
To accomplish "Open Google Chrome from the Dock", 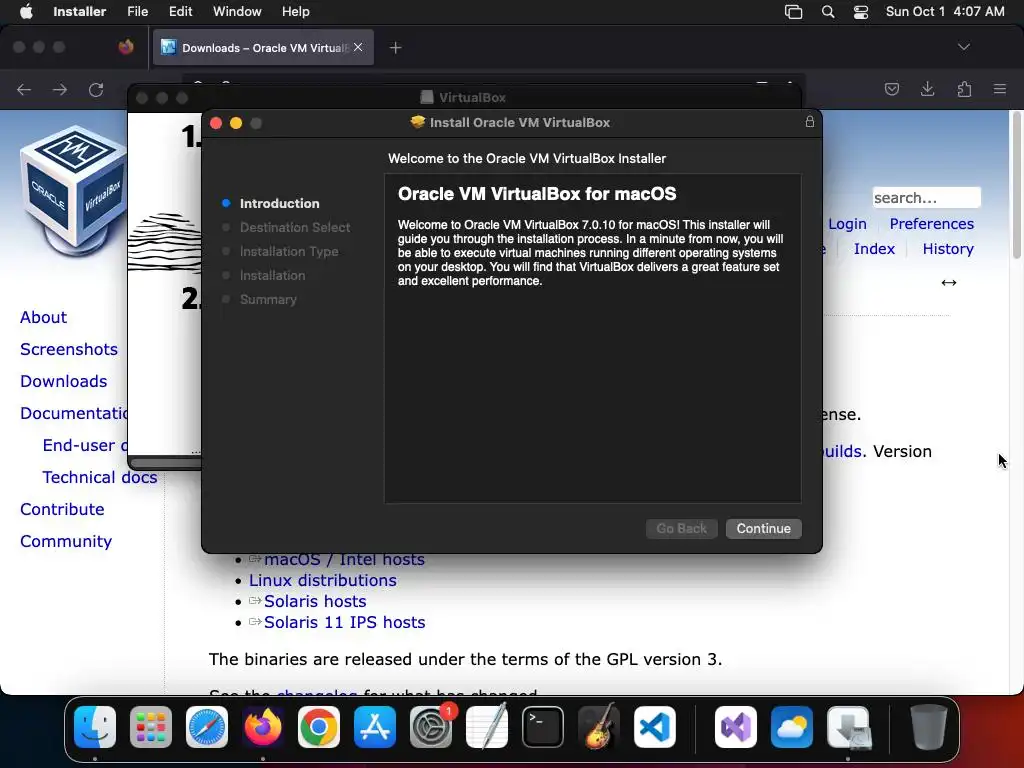I will [319, 727].
